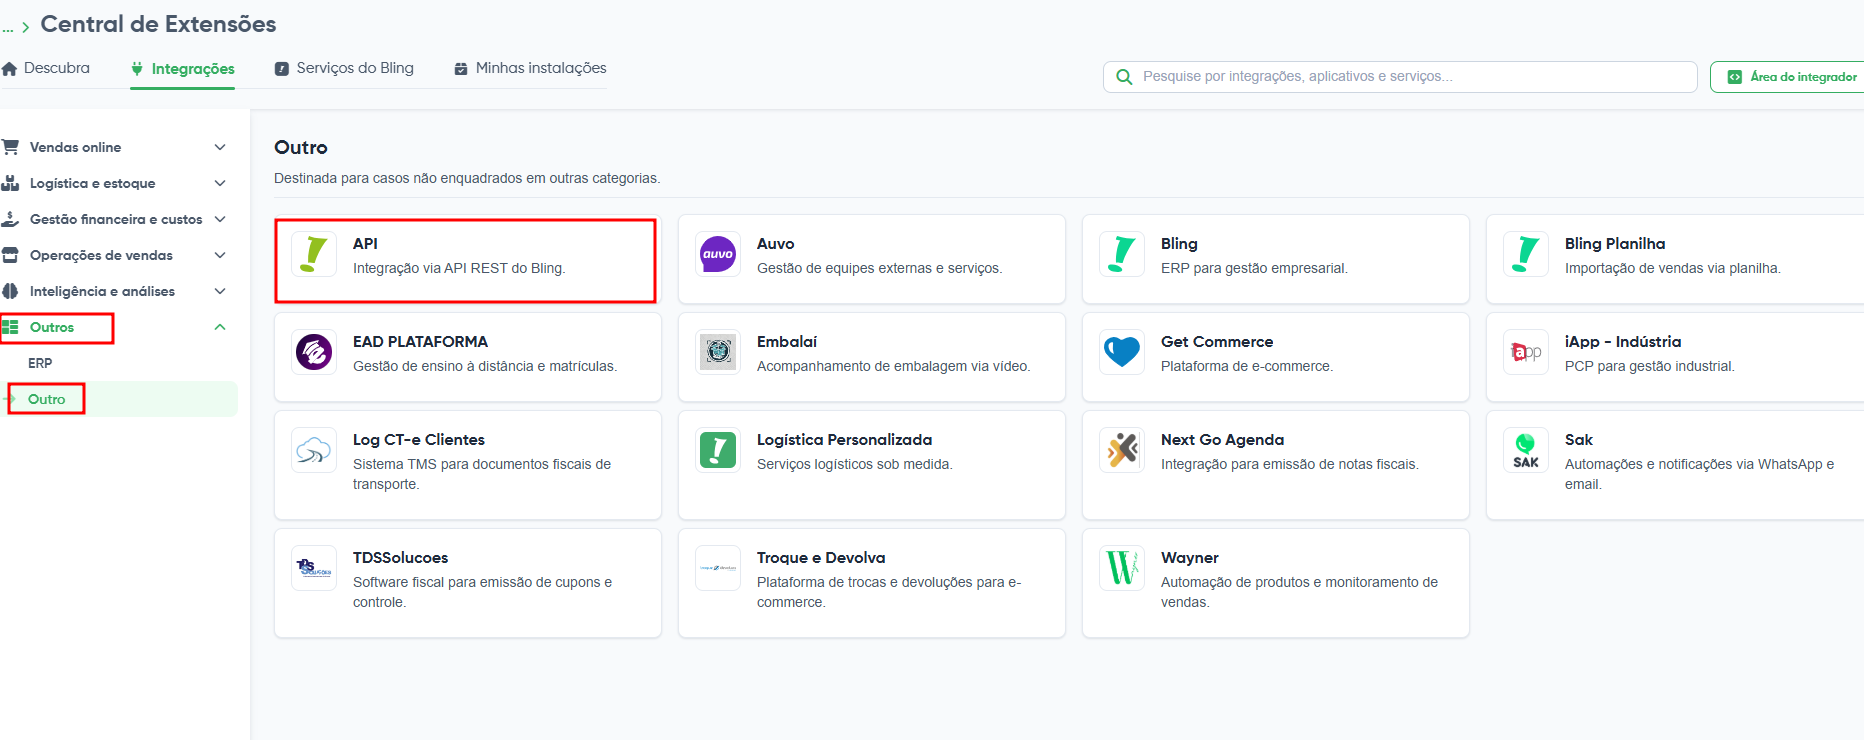The image size is (1864, 740).
Task: Open the Integrações tab
Action: tap(183, 69)
